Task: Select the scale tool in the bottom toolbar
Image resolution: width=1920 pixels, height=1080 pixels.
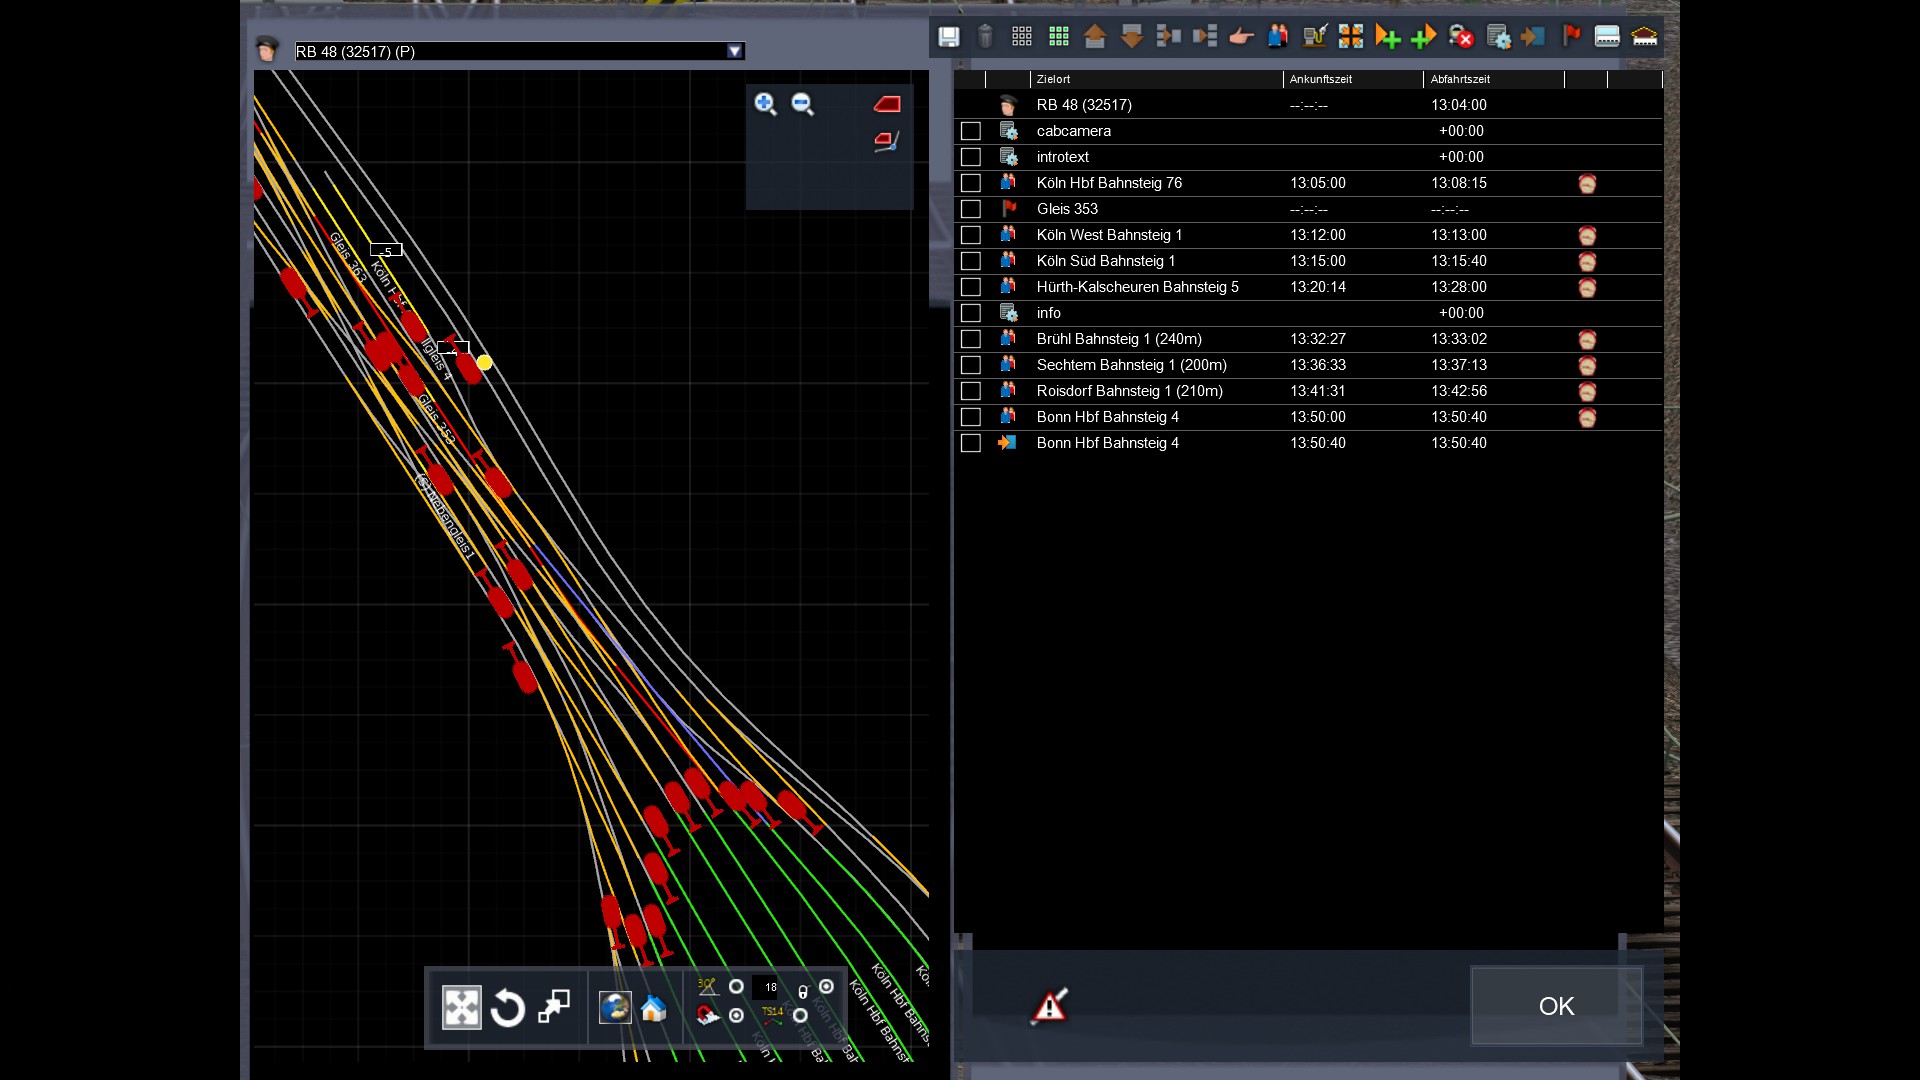Action: click(554, 1007)
